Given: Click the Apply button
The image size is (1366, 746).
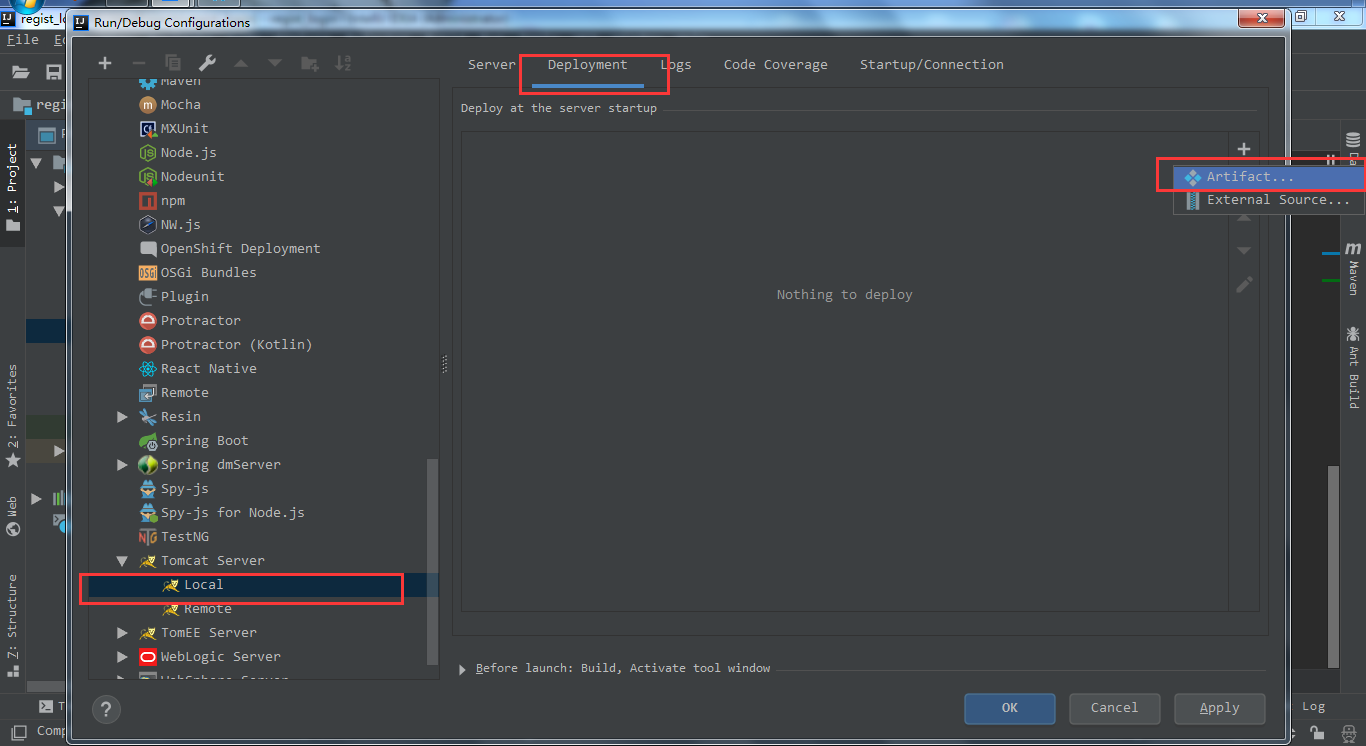Looking at the screenshot, I should click(x=1219, y=708).
